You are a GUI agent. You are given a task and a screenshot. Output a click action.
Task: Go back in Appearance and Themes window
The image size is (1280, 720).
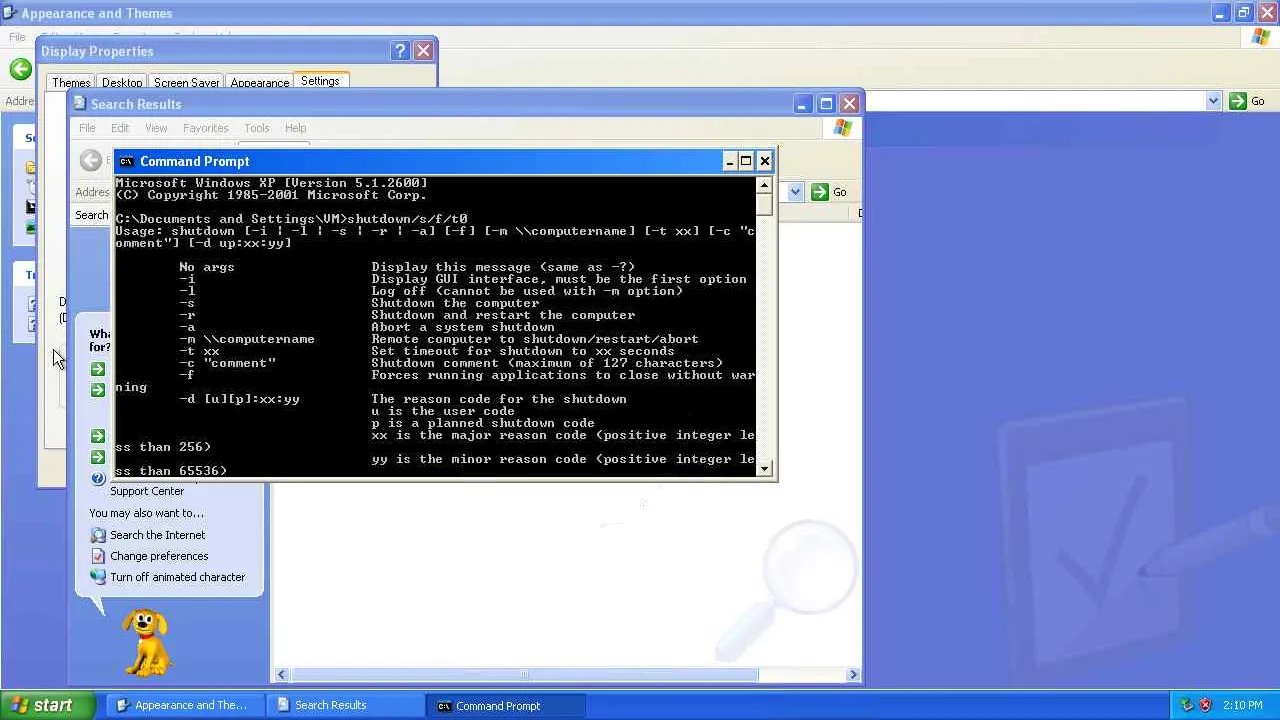coord(20,68)
